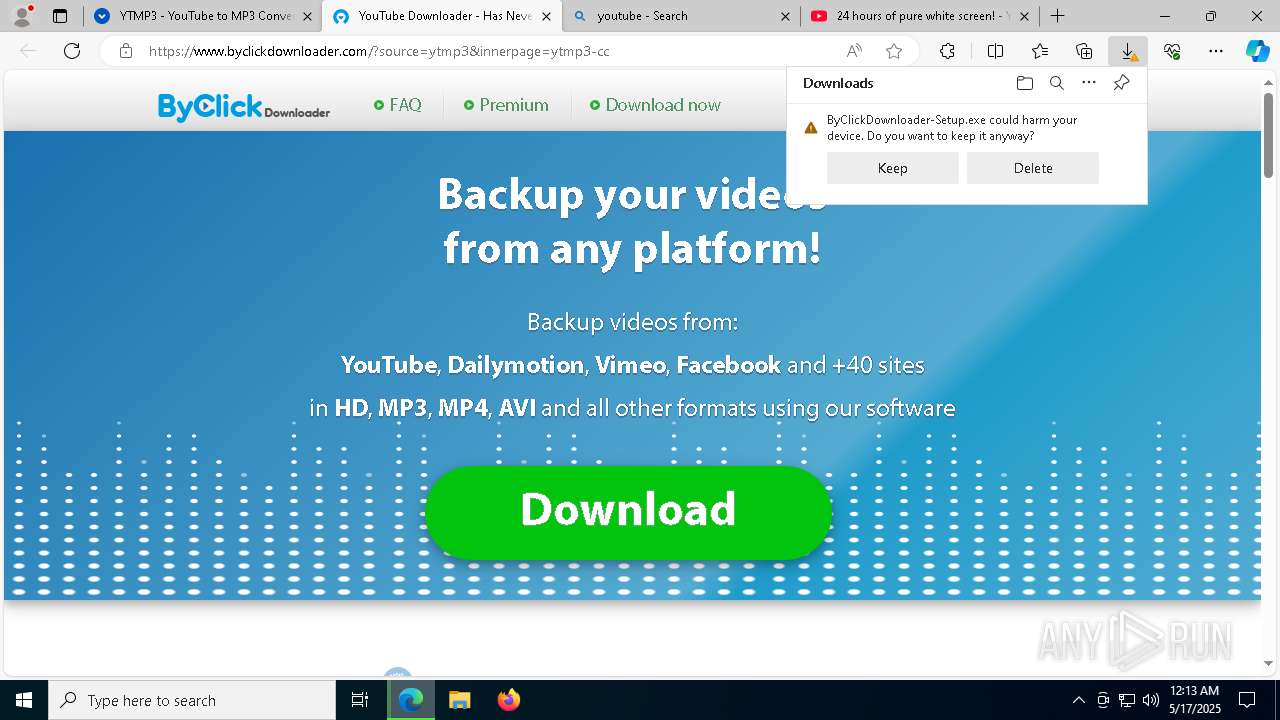Image resolution: width=1280 pixels, height=720 pixels.
Task: Open the network status icon
Action: tap(1127, 700)
